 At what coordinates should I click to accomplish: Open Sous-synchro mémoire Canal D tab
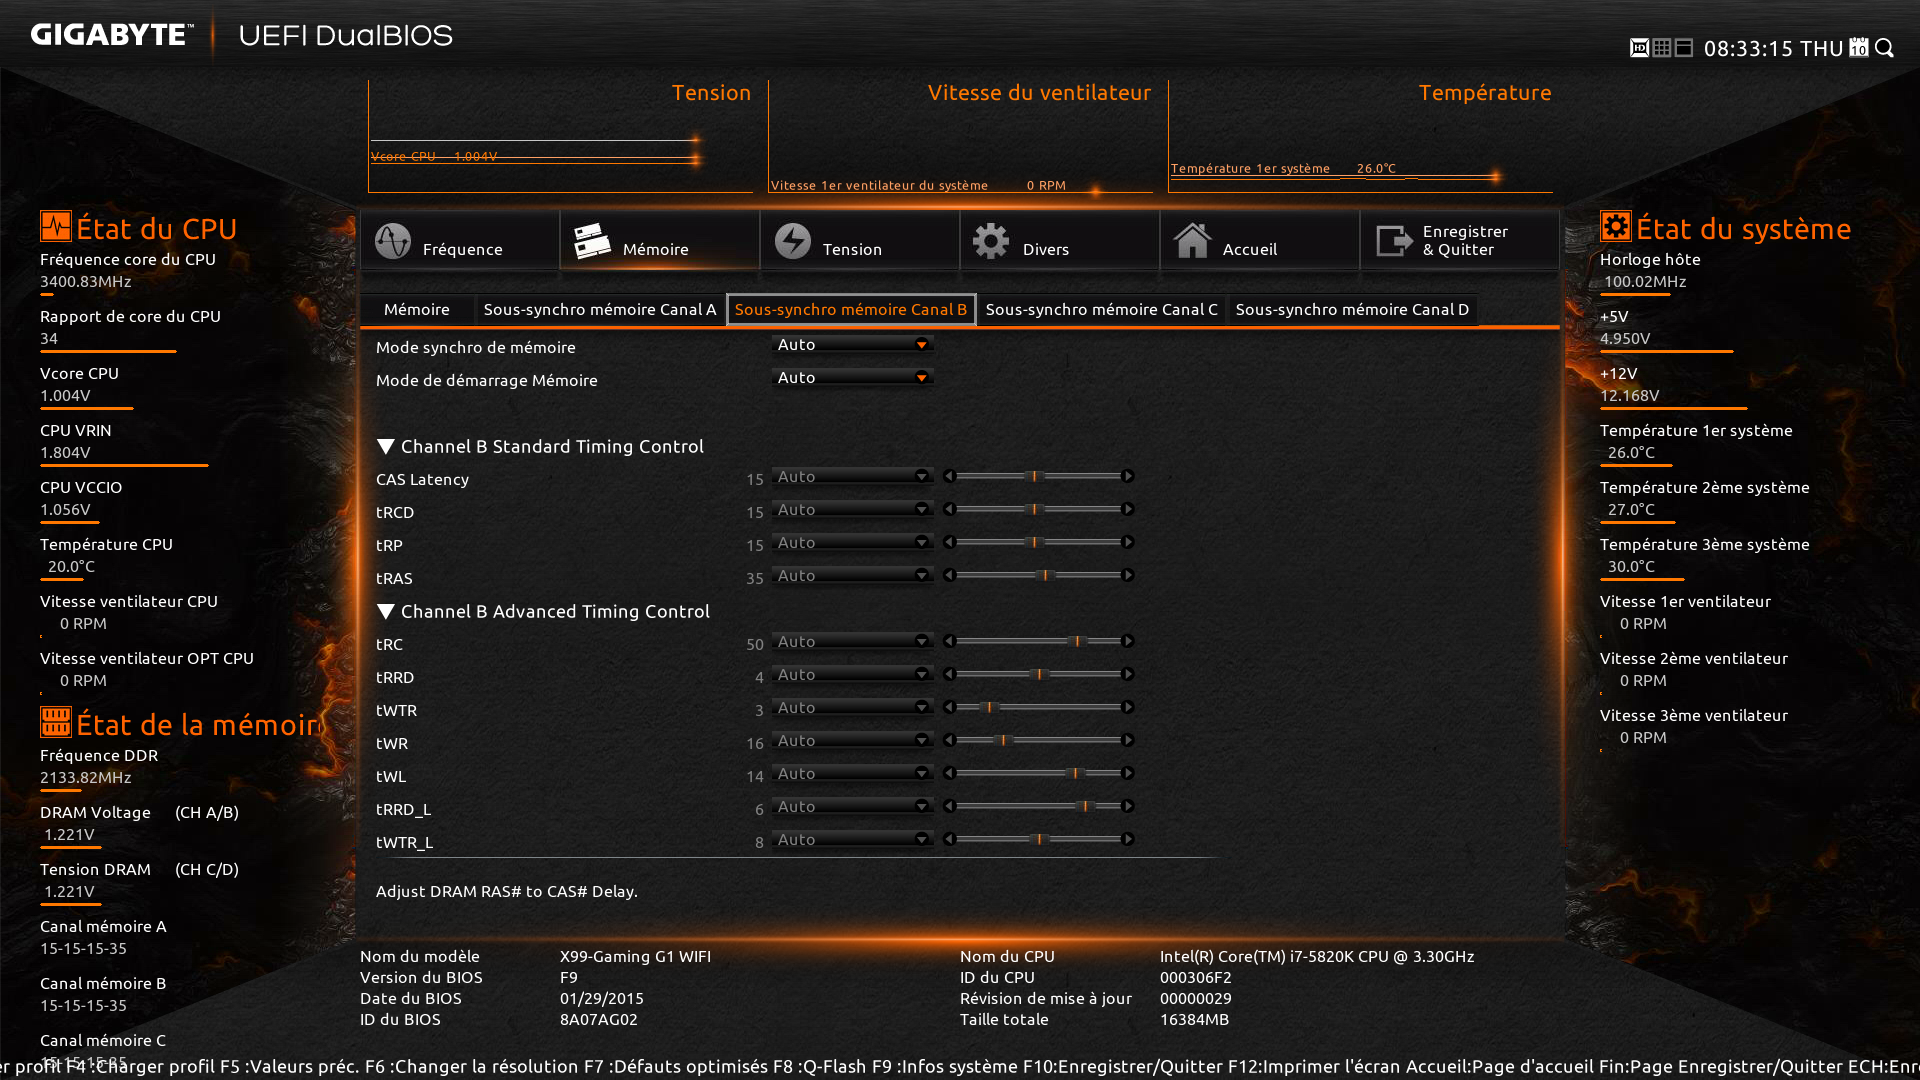1352,310
